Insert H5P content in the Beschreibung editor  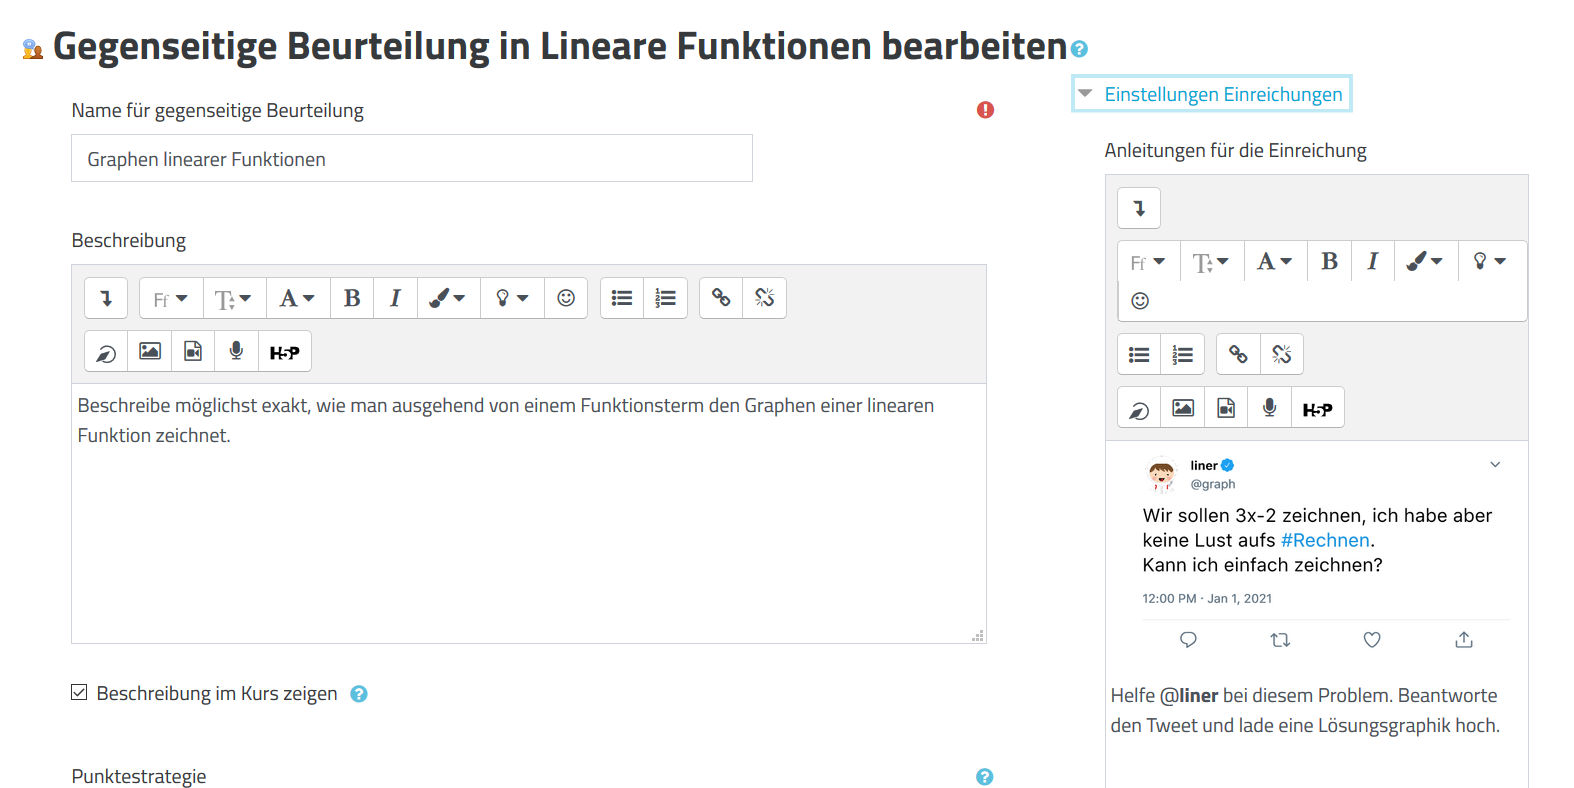pyautogui.click(x=285, y=352)
